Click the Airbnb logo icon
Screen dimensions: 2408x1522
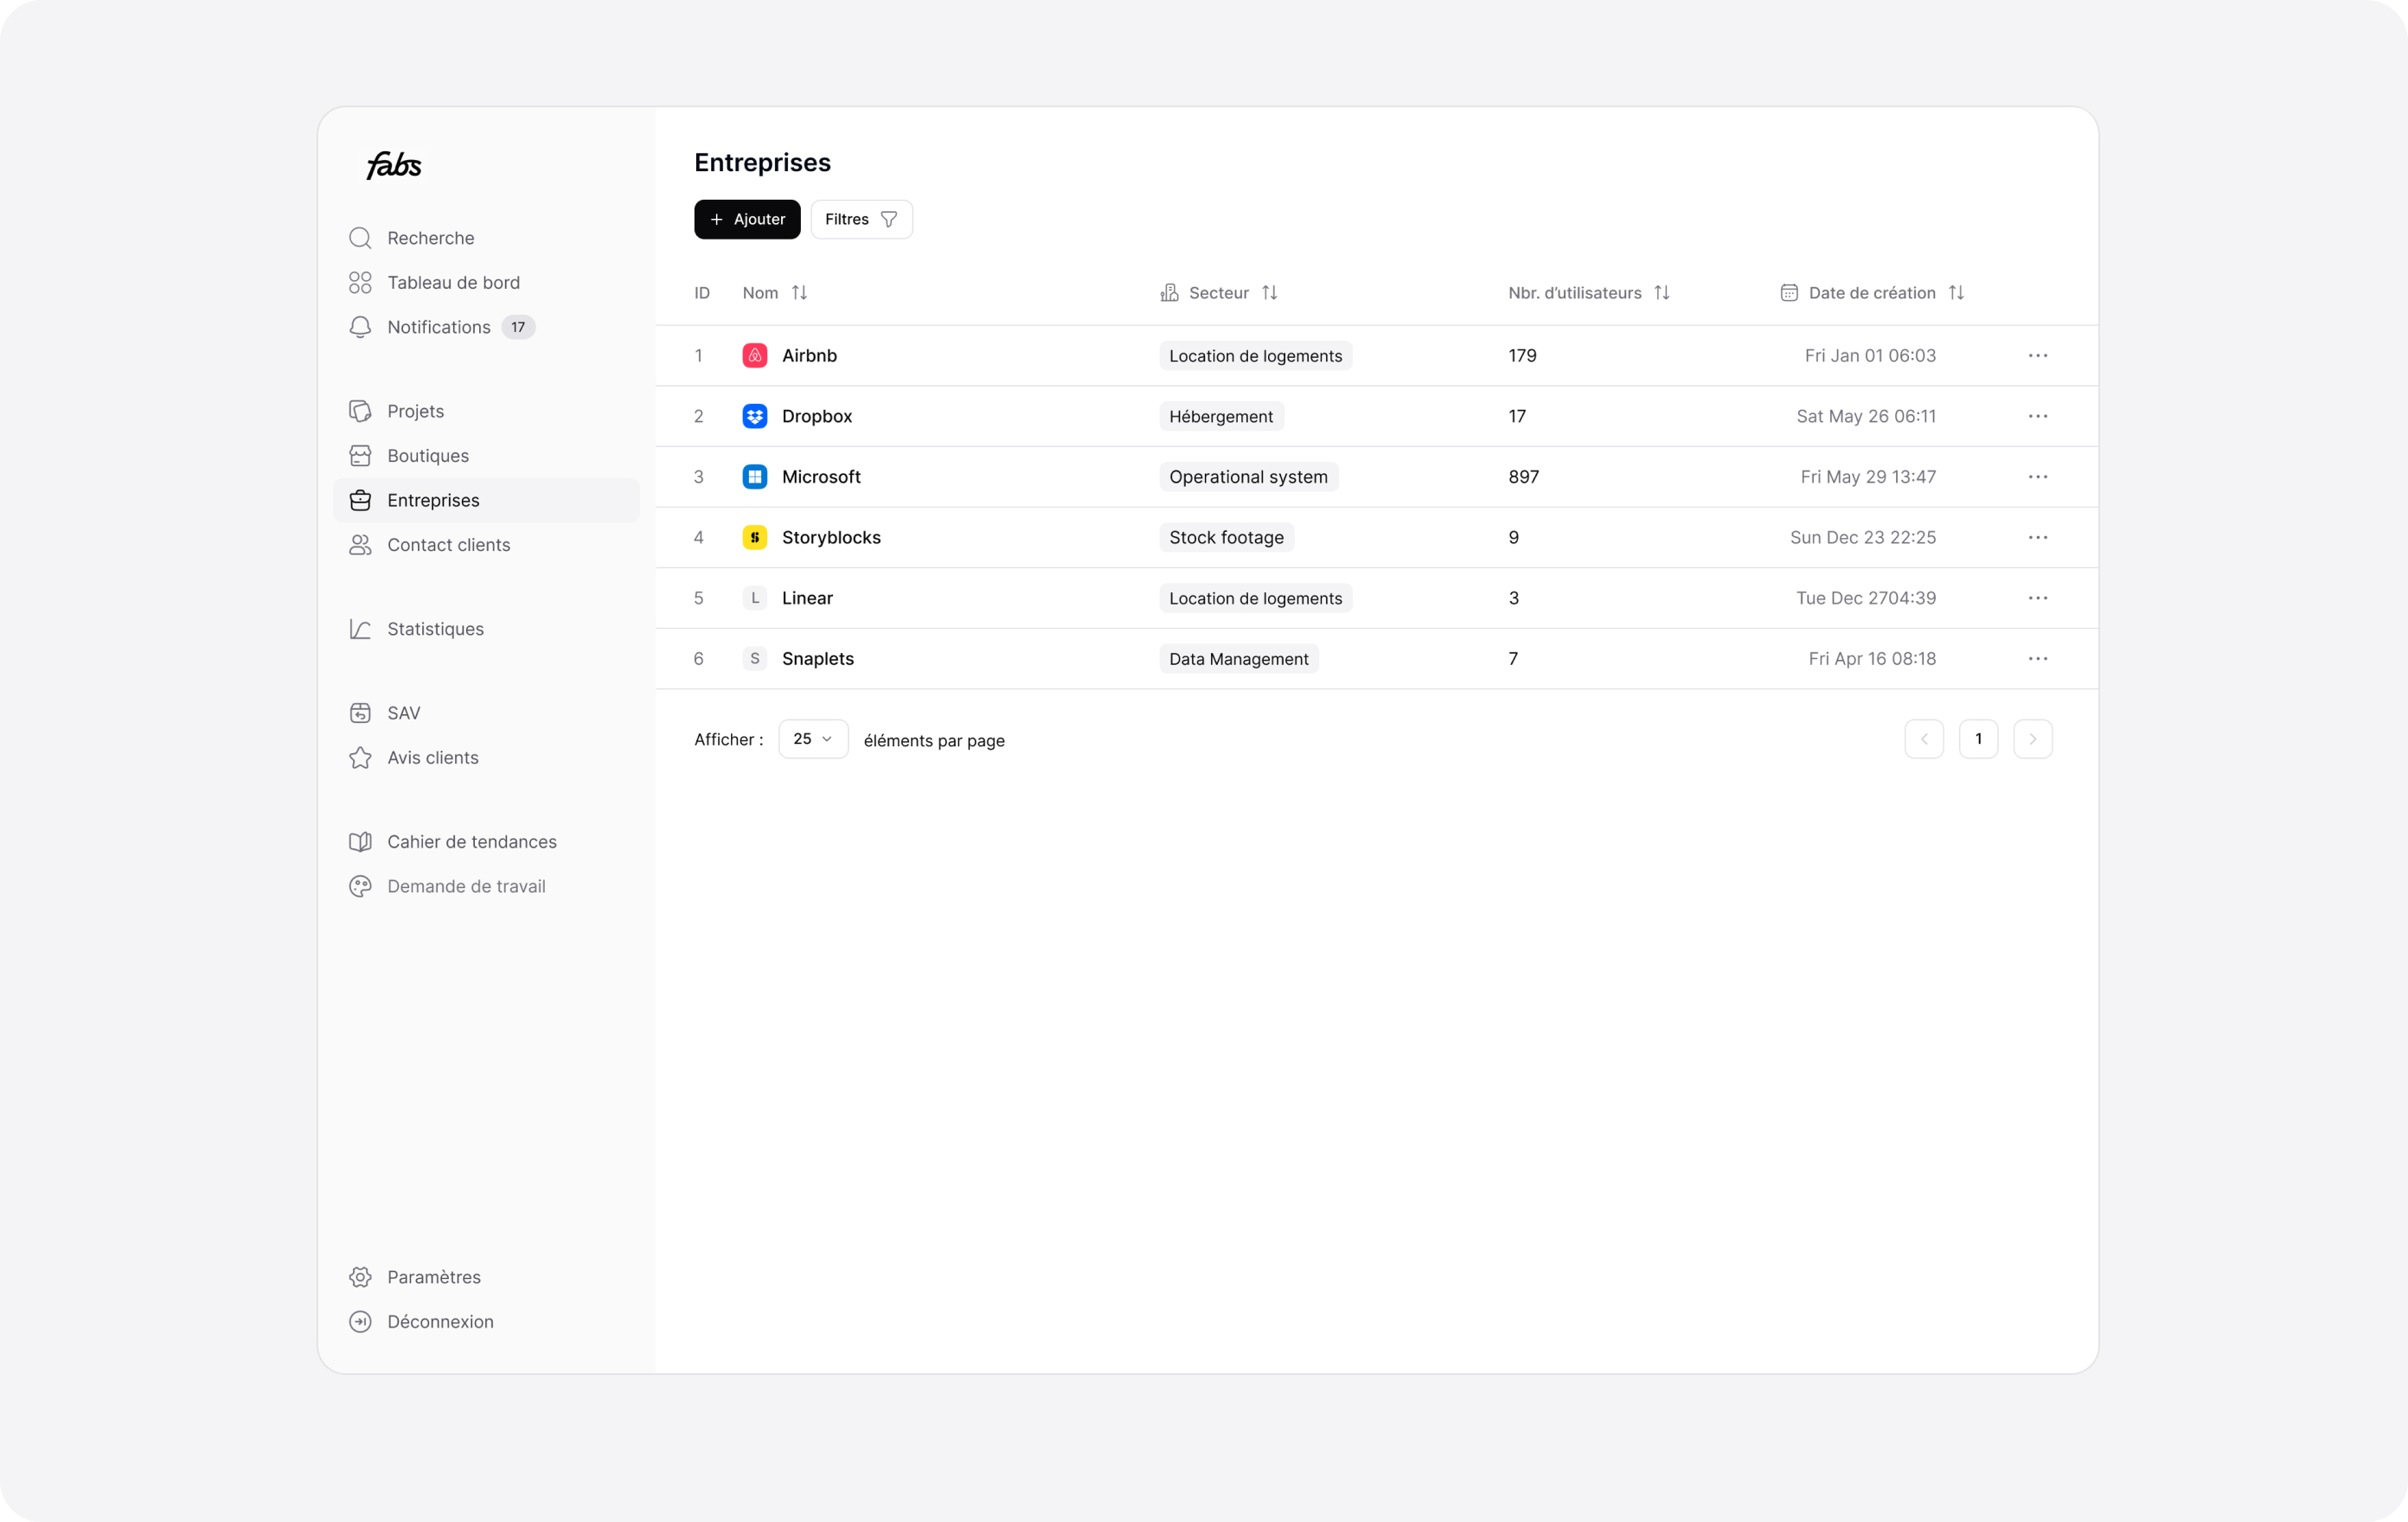point(755,355)
